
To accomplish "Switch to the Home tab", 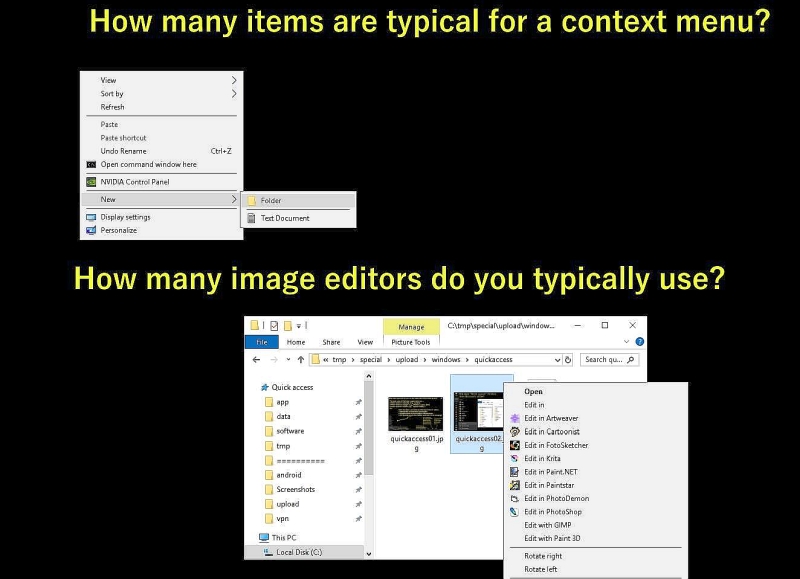I will point(296,342).
